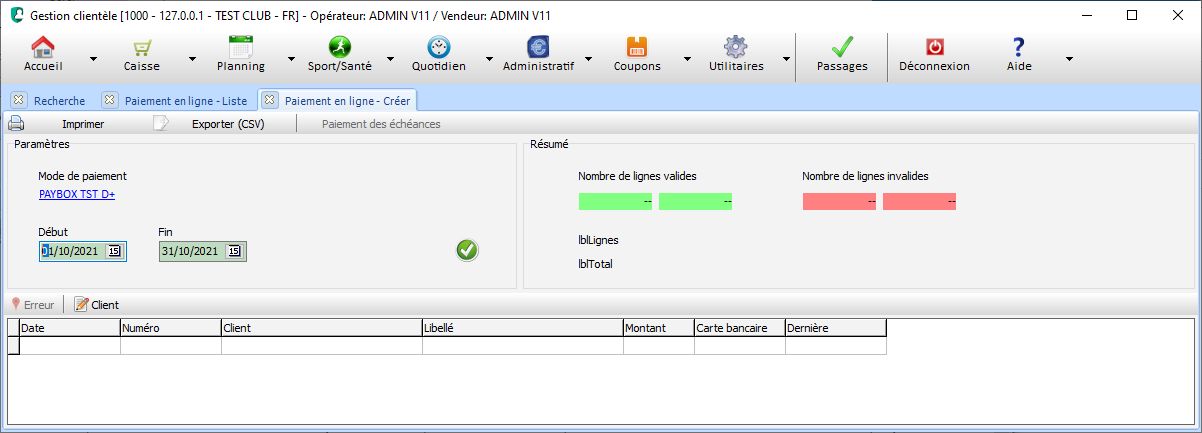Expand the Aide dropdown arrow

(x=1069, y=59)
